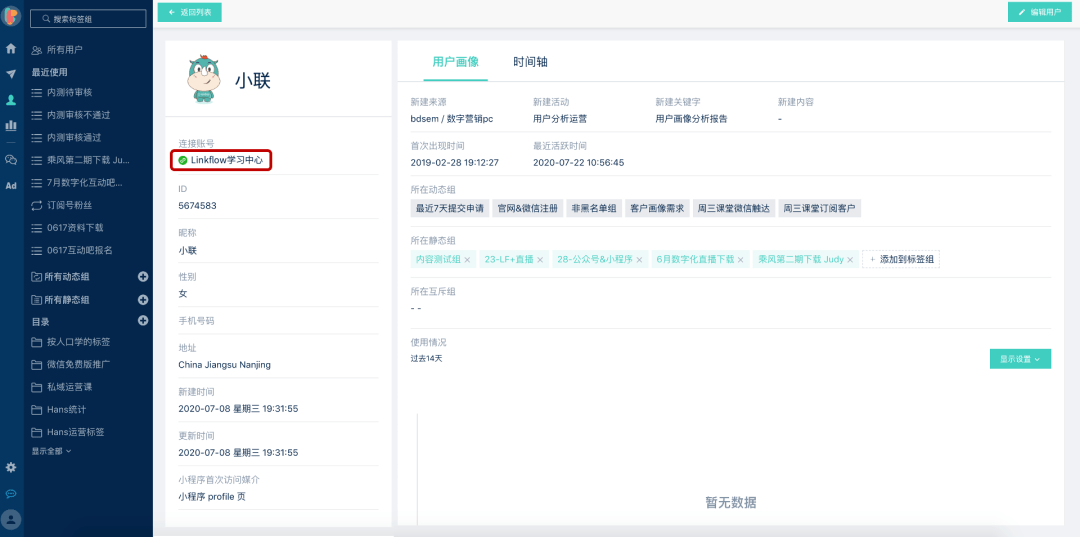Open the 显示设置 dropdown
Viewport: 1080px width, 537px height.
[x=1020, y=359]
